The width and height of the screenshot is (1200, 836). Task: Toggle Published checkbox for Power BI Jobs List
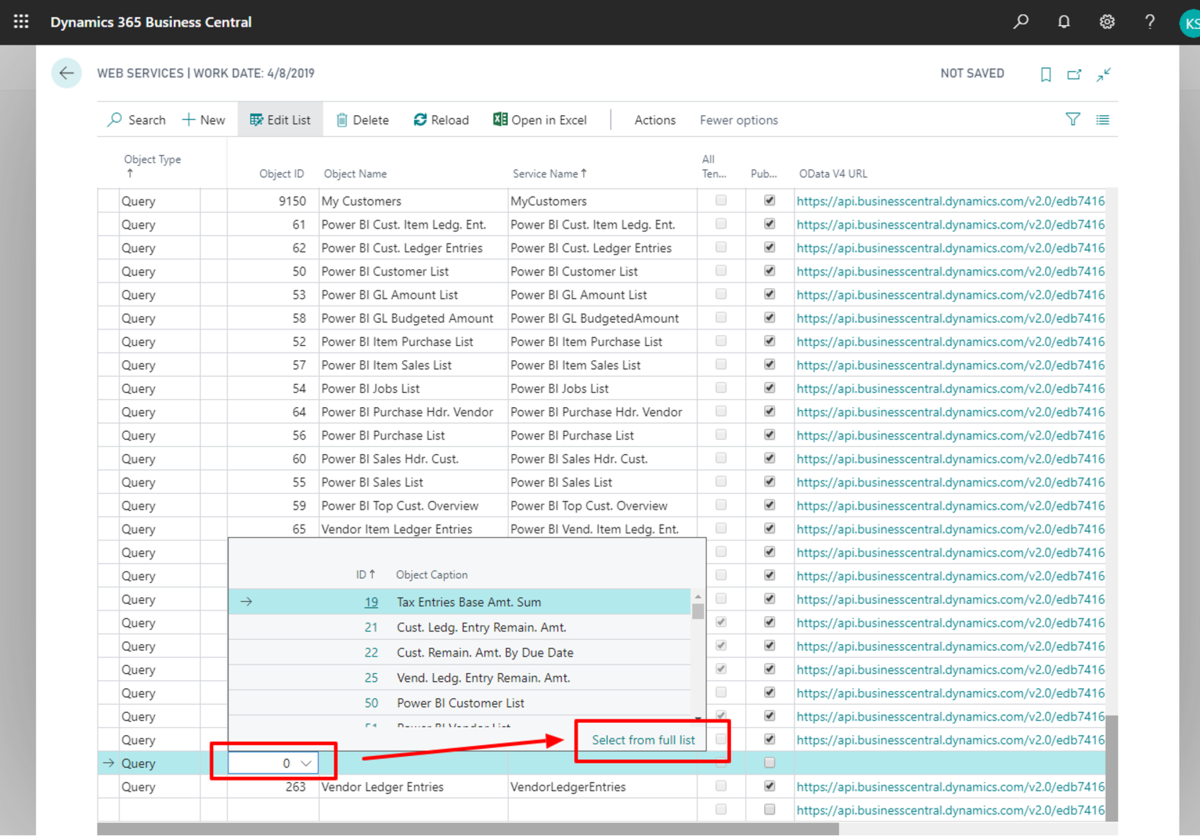click(769, 388)
